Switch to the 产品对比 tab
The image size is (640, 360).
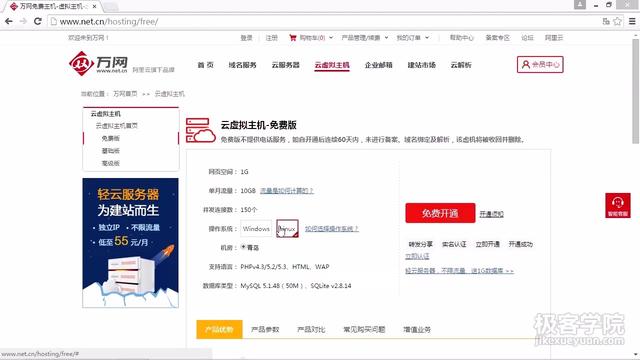(x=311, y=329)
